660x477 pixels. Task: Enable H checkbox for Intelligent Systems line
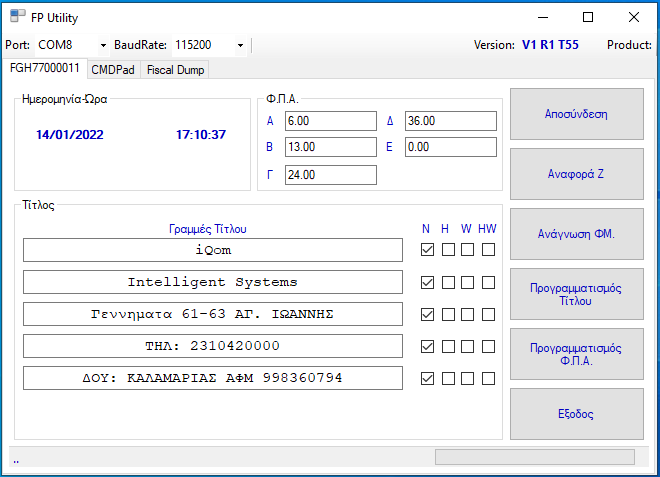[x=448, y=282]
